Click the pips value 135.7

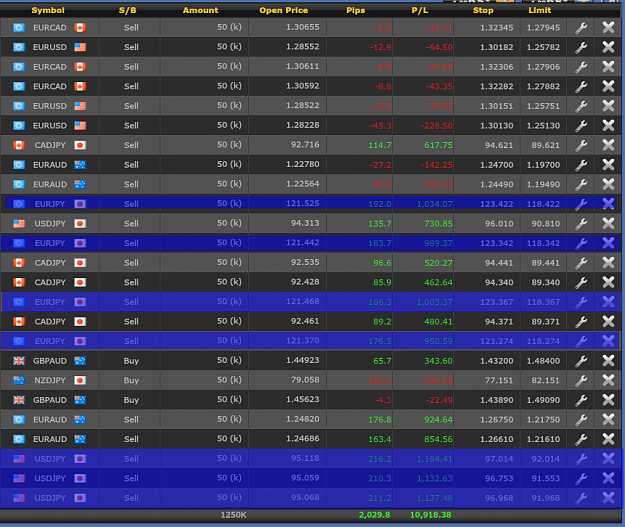click(380, 224)
